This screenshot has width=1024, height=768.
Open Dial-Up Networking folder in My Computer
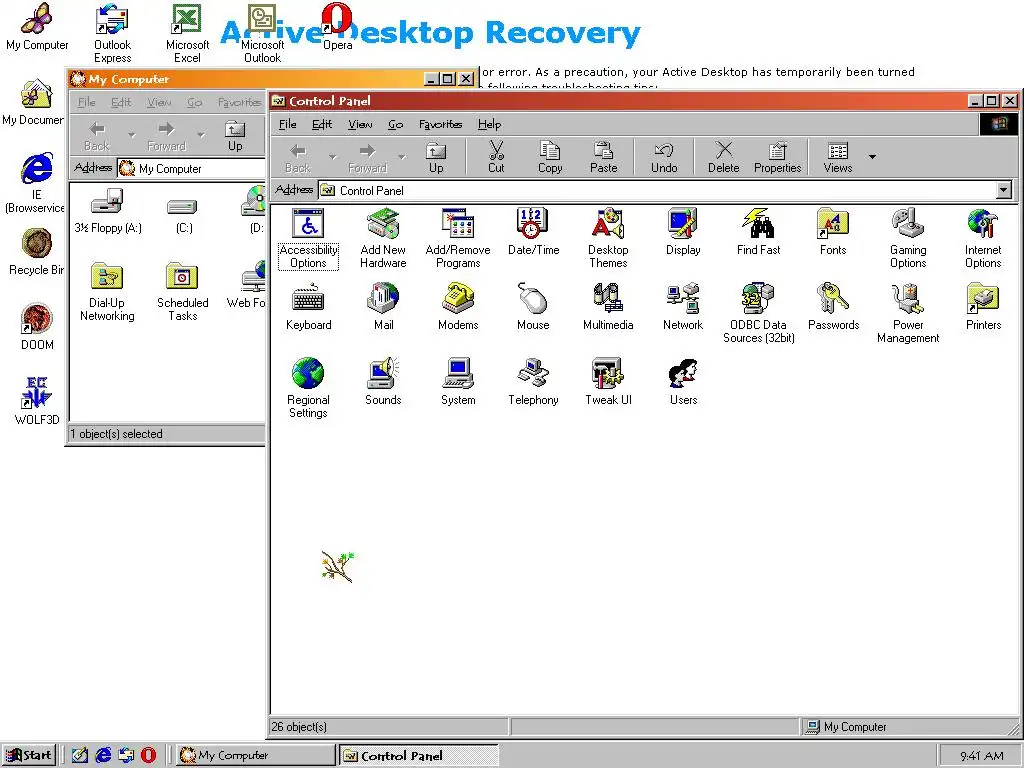coord(107,292)
